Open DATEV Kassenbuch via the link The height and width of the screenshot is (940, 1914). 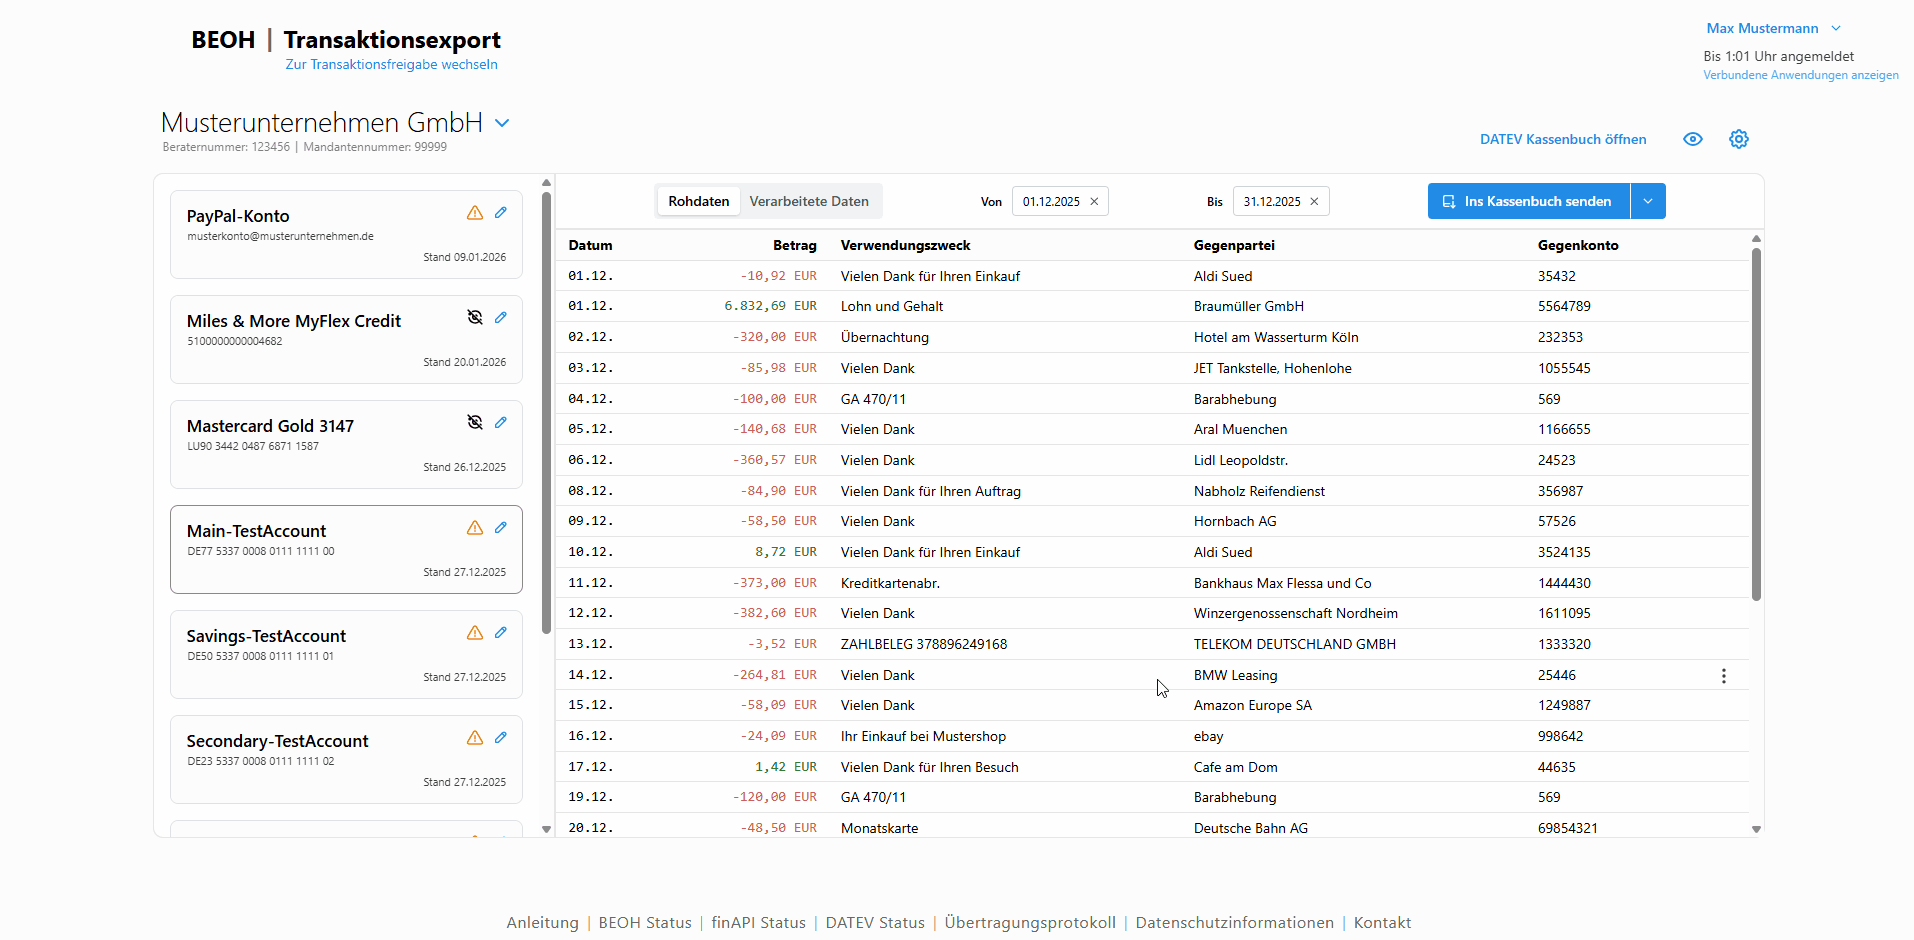[1562, 139]
